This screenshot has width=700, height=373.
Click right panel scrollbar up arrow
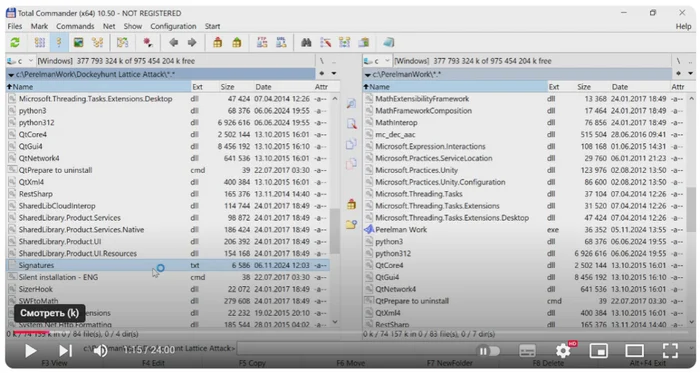691,98
